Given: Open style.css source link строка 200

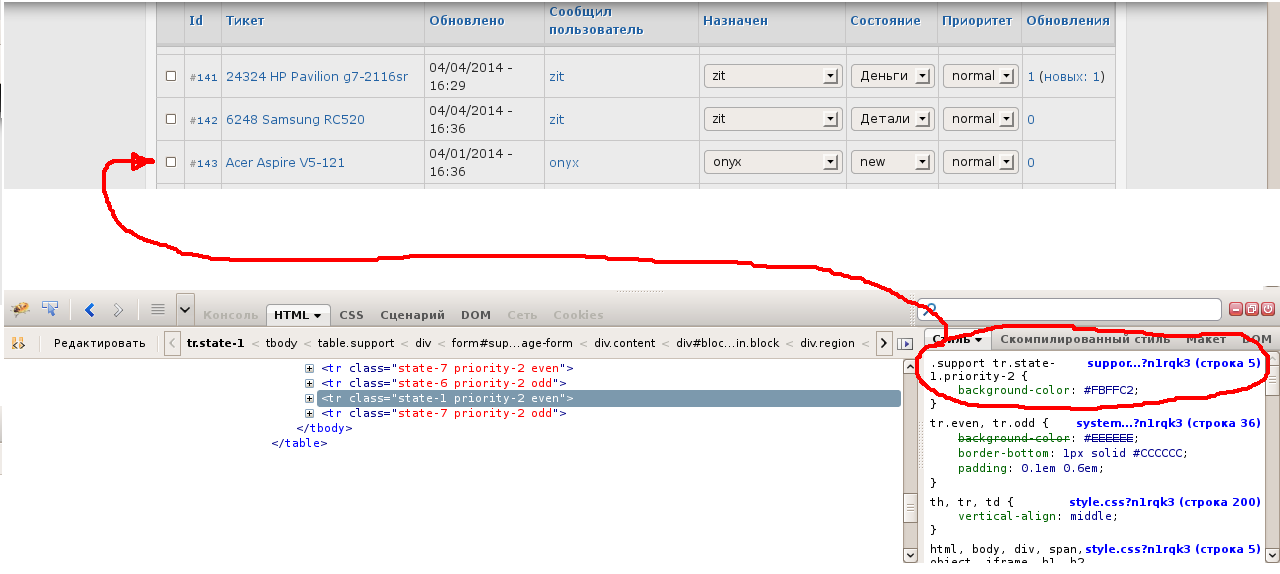Looking at the screenshot, I should coord(1165,501).
